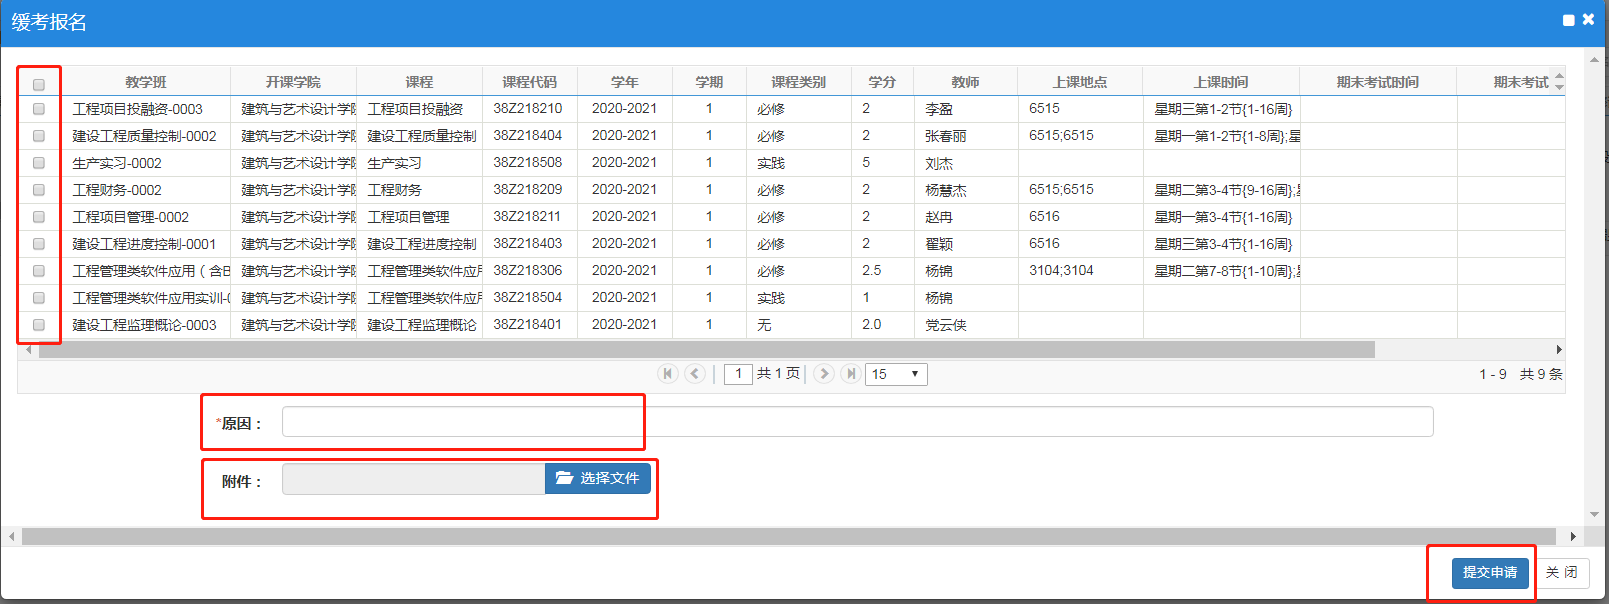Check the 工程项目投融资-0003 row checkbox
This screenshot has width=1609, height=604.
[x=39, y=109]
